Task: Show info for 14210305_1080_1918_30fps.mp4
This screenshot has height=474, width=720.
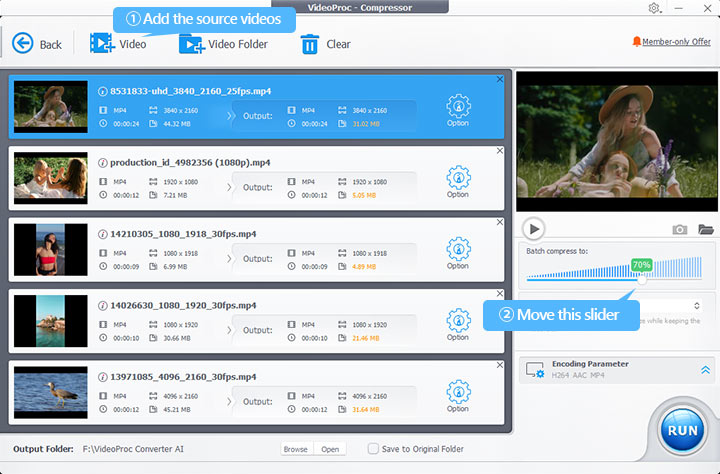Action: click(103, 234)
